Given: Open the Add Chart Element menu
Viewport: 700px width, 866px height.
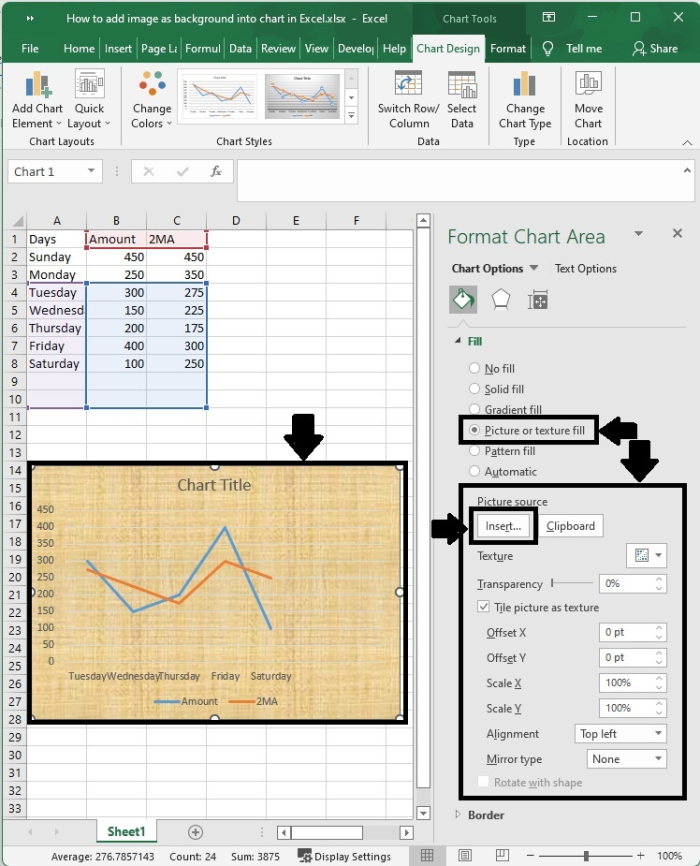Looking at the screenshot, I should (37, 99).
